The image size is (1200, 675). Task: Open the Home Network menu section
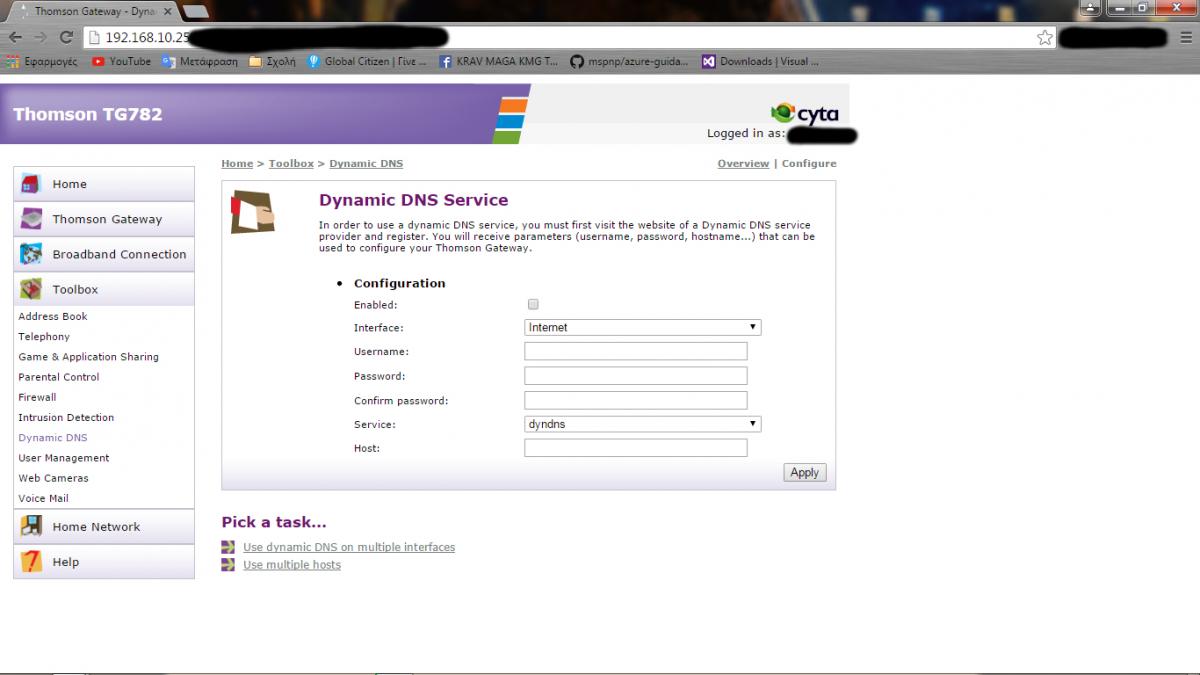pyautogui.click(x=104, y=527)
